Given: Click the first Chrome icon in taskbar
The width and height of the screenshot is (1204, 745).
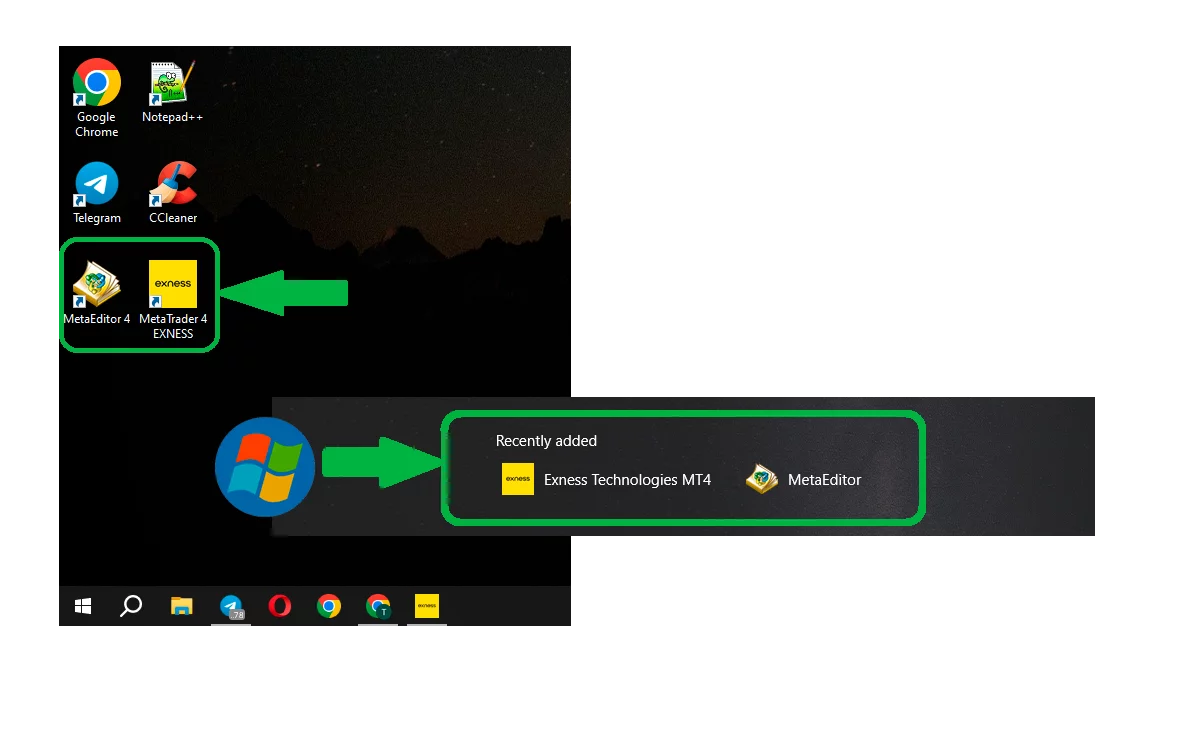Looking at the screenshot, I should 328,606.
